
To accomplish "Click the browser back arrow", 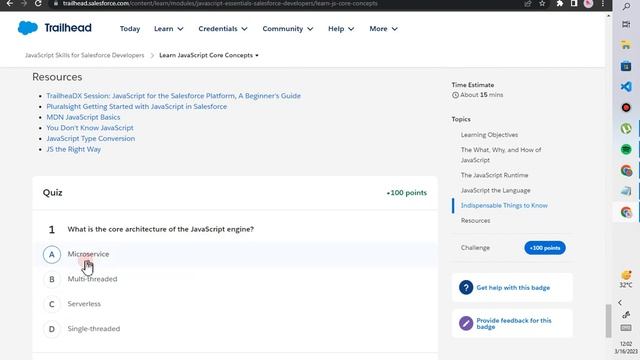I will pos(9,3).
